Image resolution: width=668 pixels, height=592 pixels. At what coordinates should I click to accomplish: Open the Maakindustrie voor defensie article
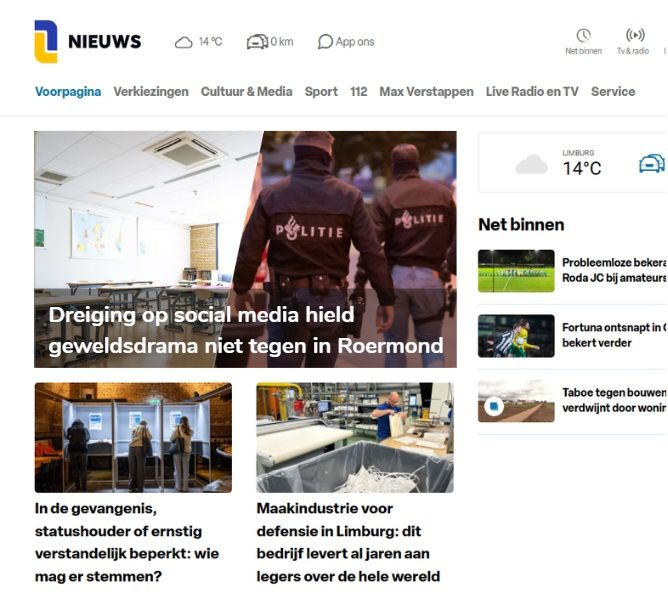pos(348,542)
